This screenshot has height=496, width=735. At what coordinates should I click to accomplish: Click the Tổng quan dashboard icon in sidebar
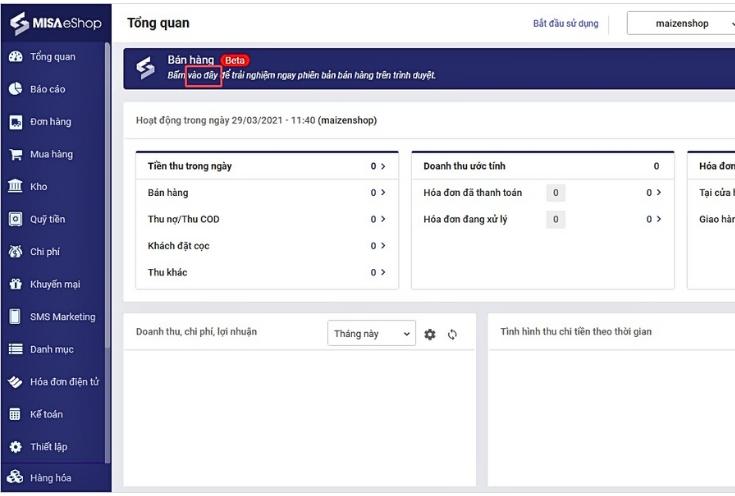(15, 57)
